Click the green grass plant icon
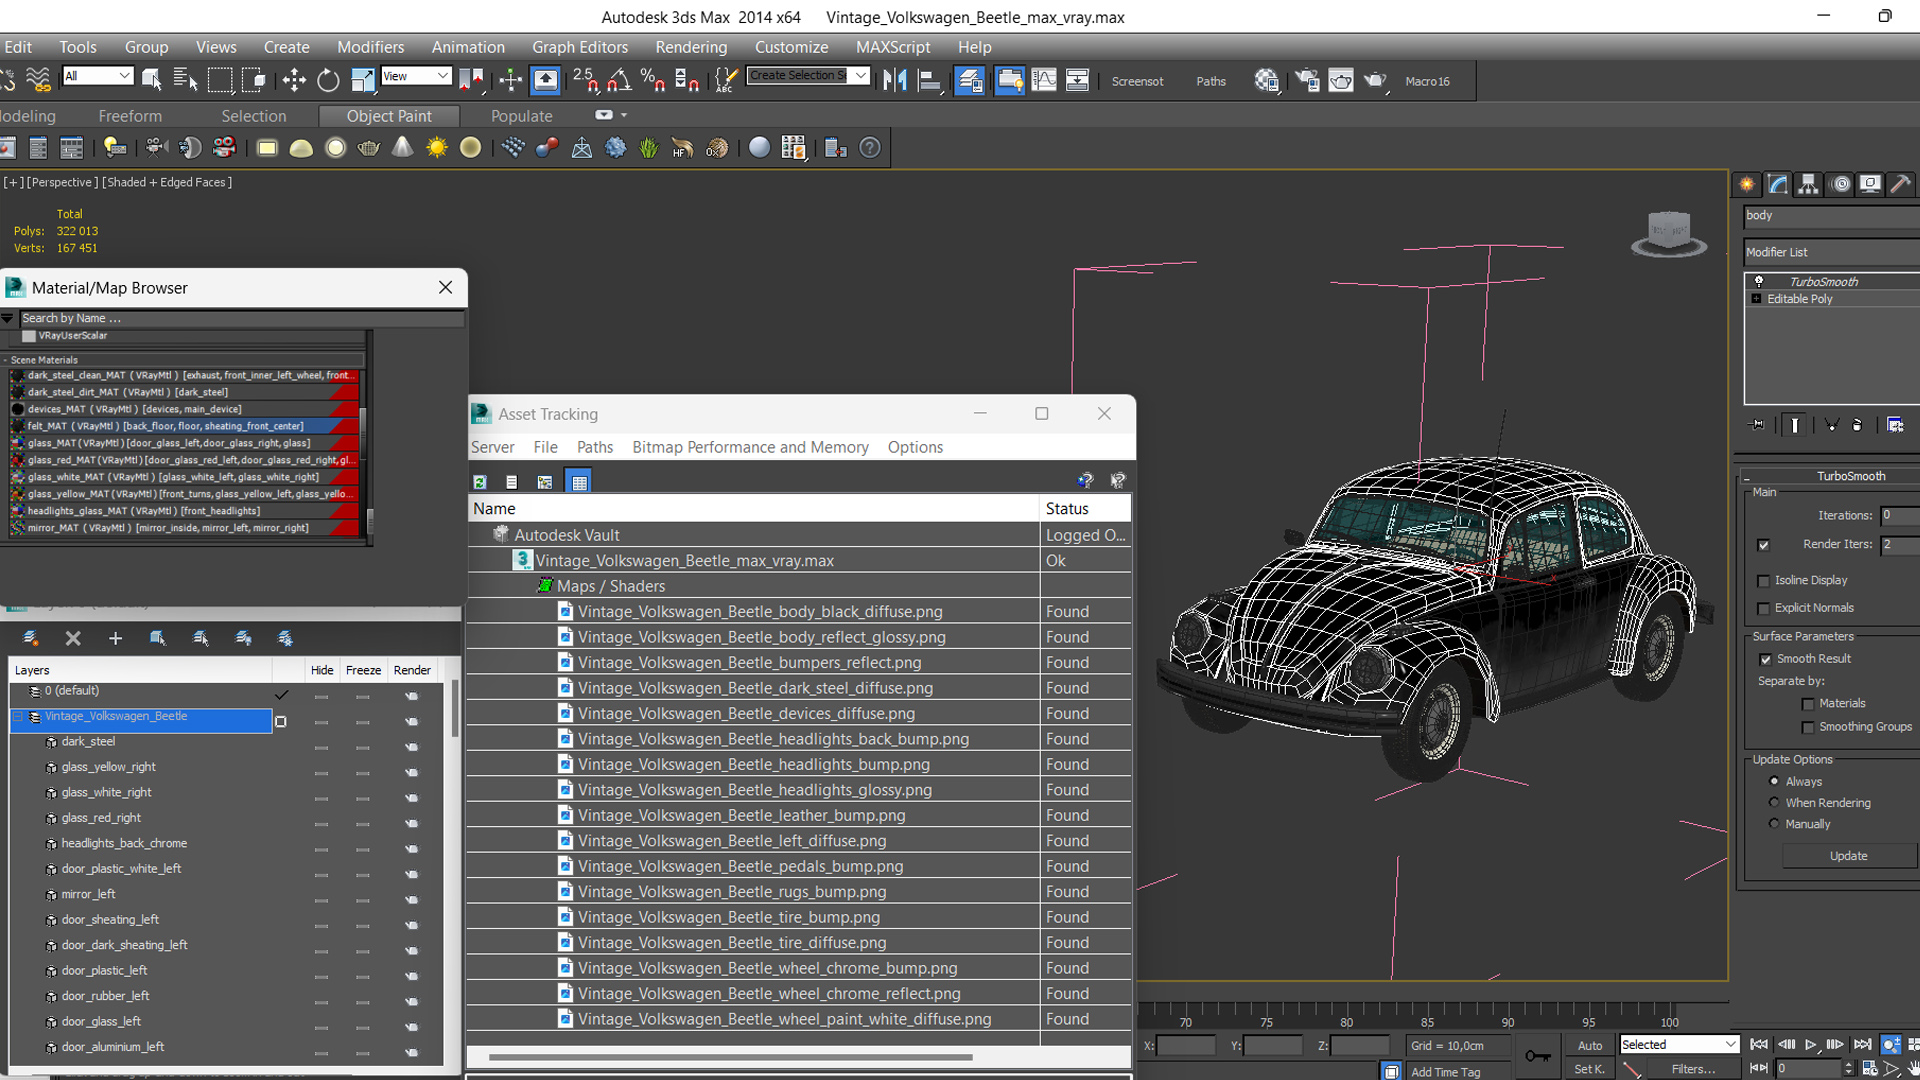Image resolution: width=1920 pixels, height=1080 pixels. 649,148
